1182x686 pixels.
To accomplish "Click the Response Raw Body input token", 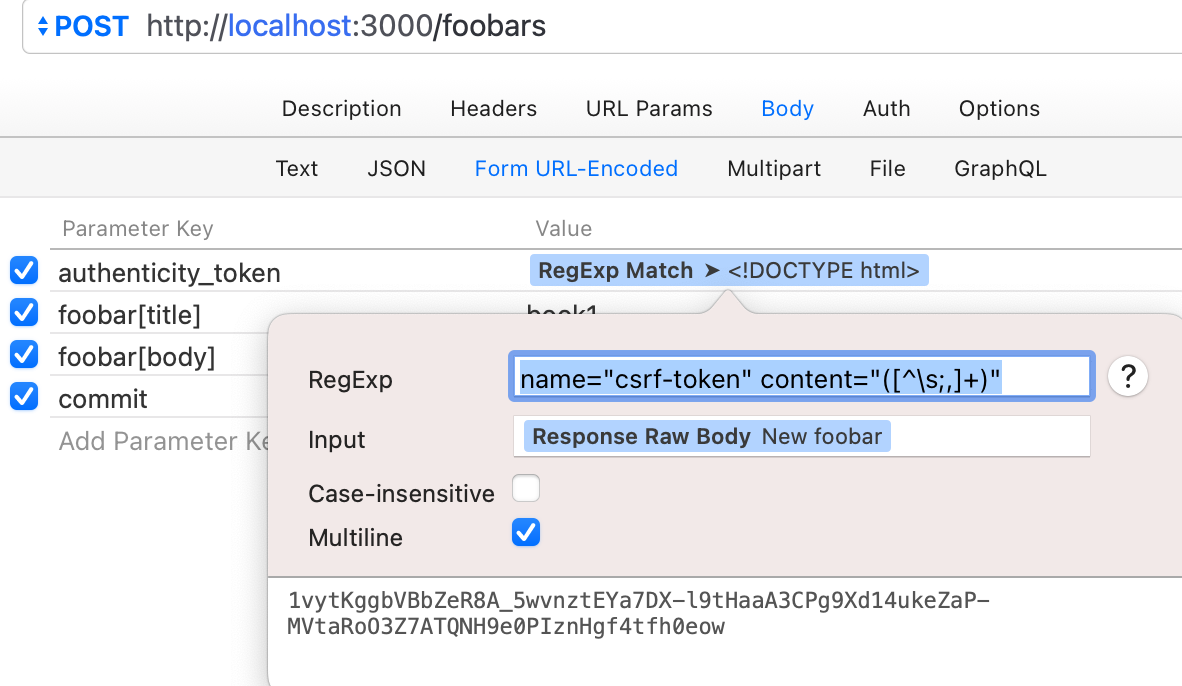I will pos(707,437).
